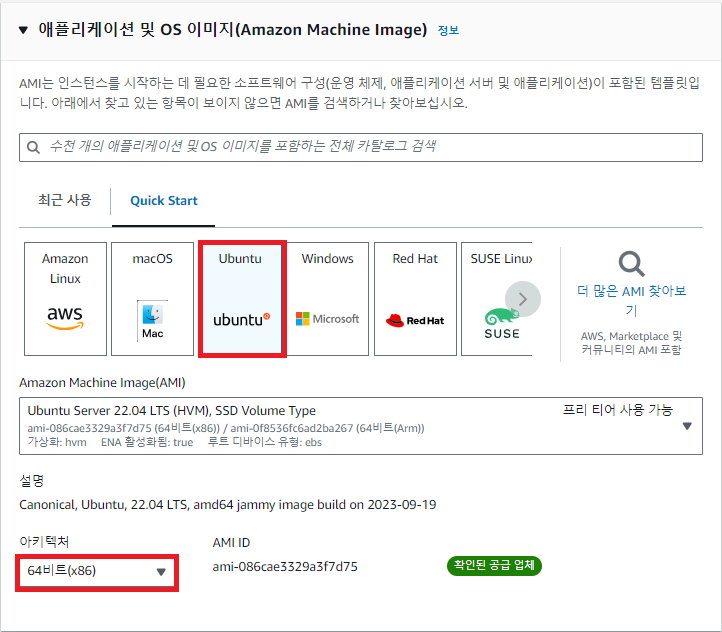Show next OS tiles with arrow button
Viewport: 722px width, 632px height.
click(x=523, y=299)
